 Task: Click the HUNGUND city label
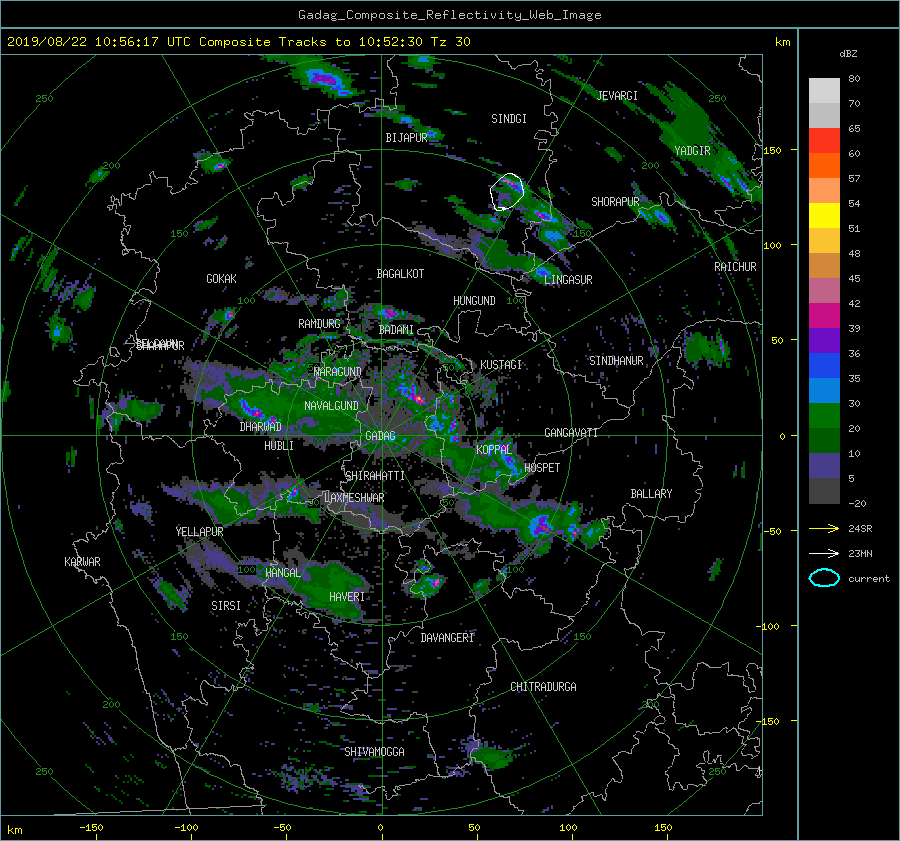[x=474, y=301]
